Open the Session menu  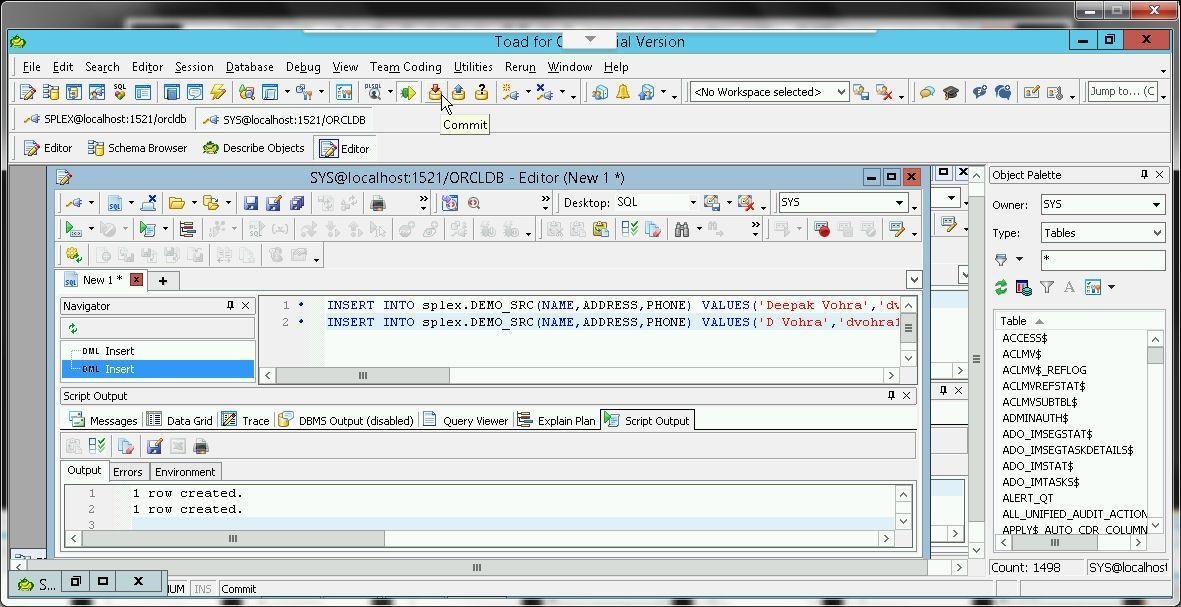[x=194, y=67]
